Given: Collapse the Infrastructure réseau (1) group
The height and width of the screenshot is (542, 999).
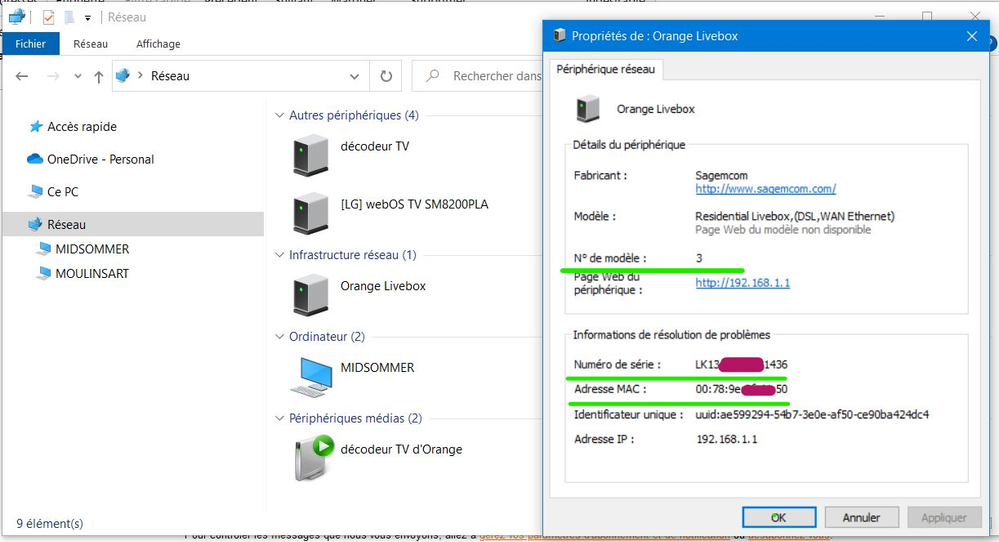Looking at the screenshot, I should (x=279, y=255).
